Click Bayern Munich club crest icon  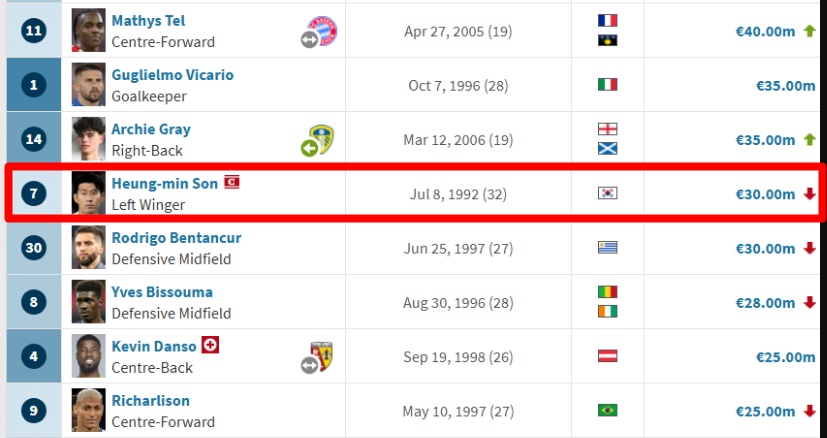coord(323,28)
